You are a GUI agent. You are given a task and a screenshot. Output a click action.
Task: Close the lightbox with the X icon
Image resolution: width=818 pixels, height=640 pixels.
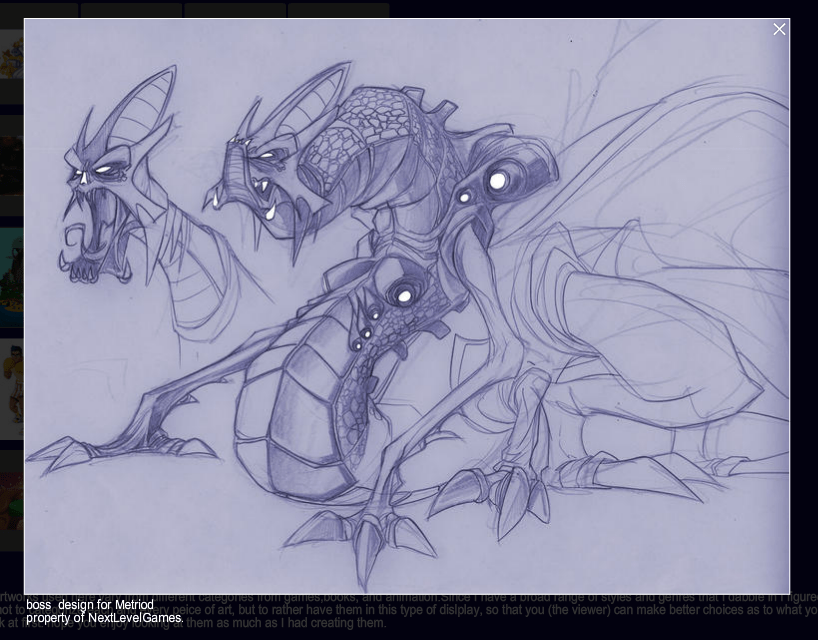coord(779,29)
